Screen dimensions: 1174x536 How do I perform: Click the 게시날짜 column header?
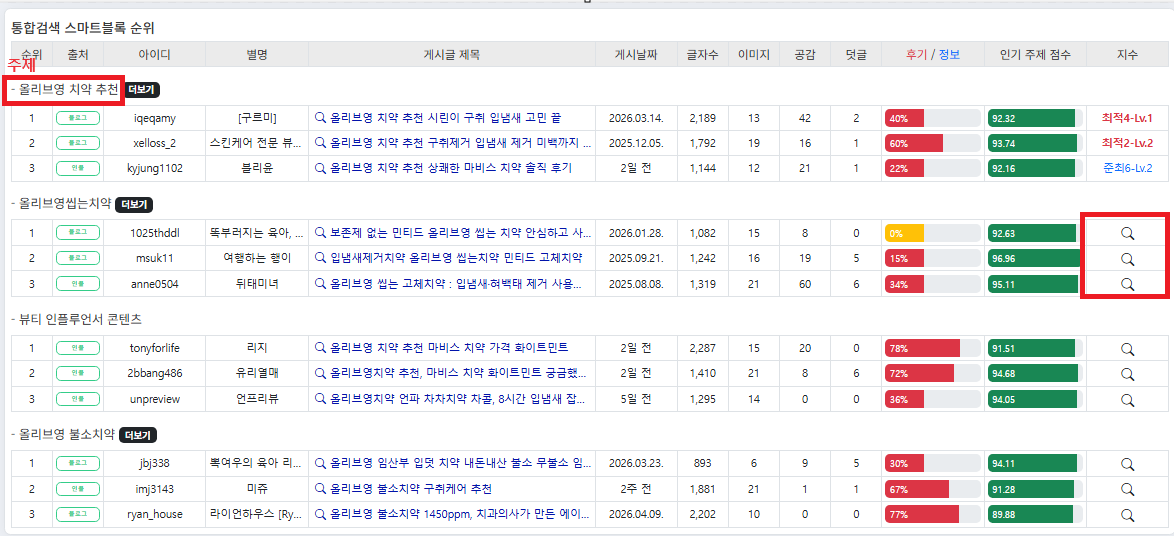(x=636, y=55)
